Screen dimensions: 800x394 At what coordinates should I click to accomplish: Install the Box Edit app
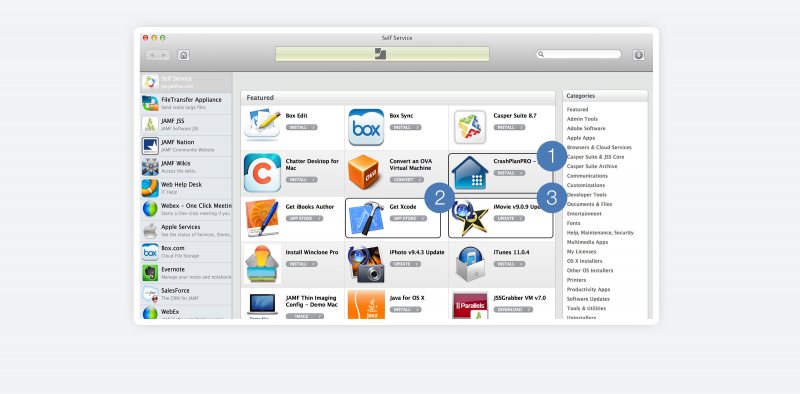(x=301, y=127)
